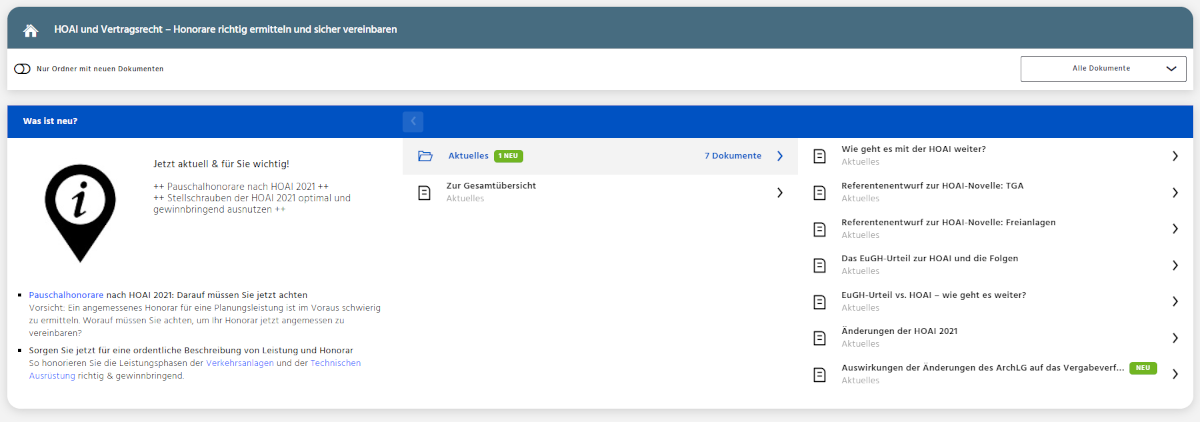The height and width of the screenshot is (422, 1200).
Task: Click document icon for EuGH-Urteil vs. HOAI
Action: (820, 301)
